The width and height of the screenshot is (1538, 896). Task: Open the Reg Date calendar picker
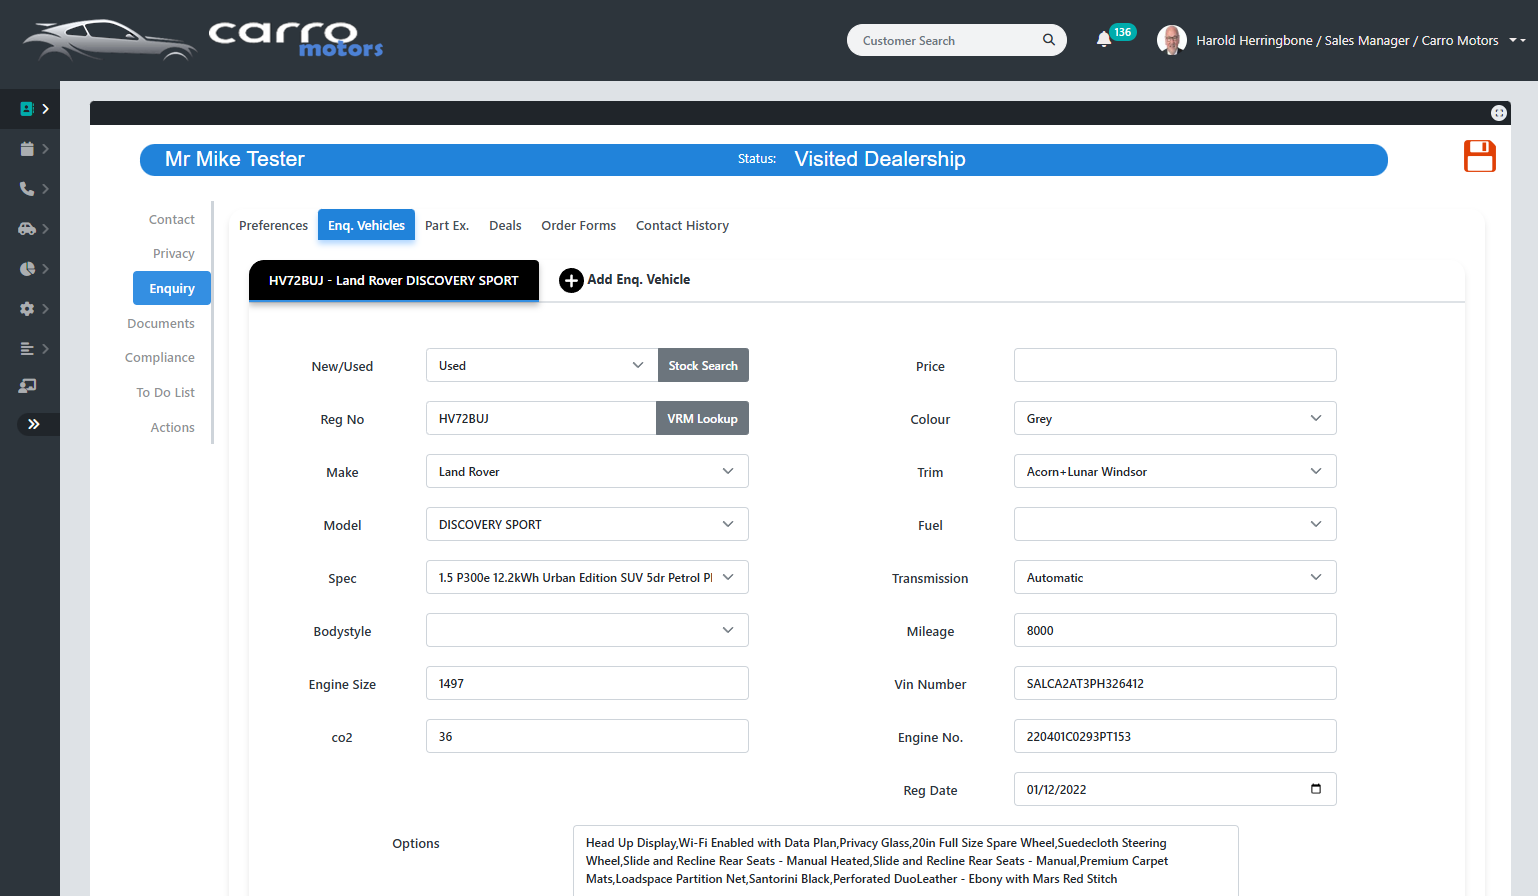[x=1315, y=789]
